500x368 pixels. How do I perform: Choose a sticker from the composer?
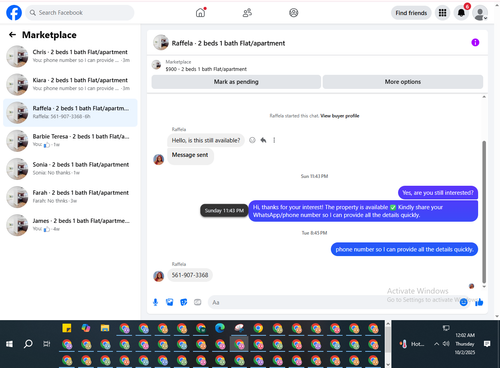(184, 302)
